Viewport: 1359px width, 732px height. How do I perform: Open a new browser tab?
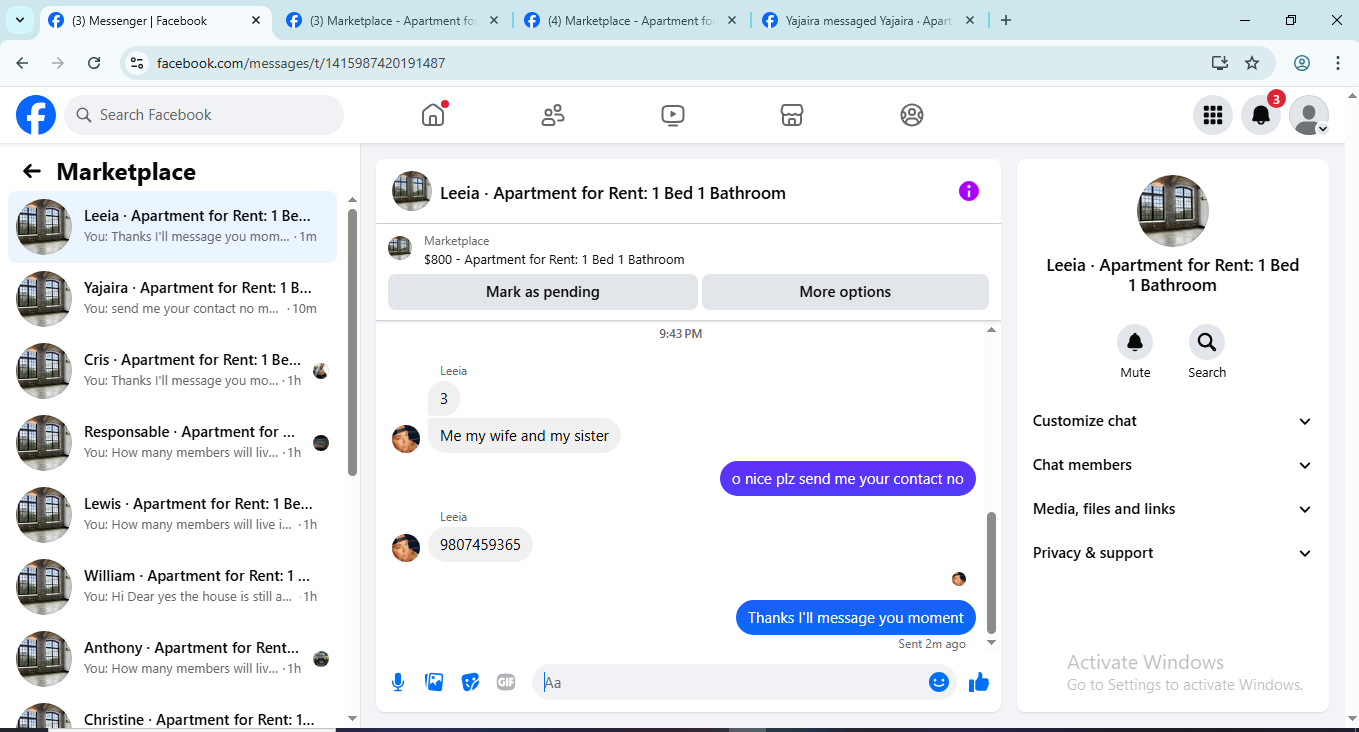(x=1006, y=20)
